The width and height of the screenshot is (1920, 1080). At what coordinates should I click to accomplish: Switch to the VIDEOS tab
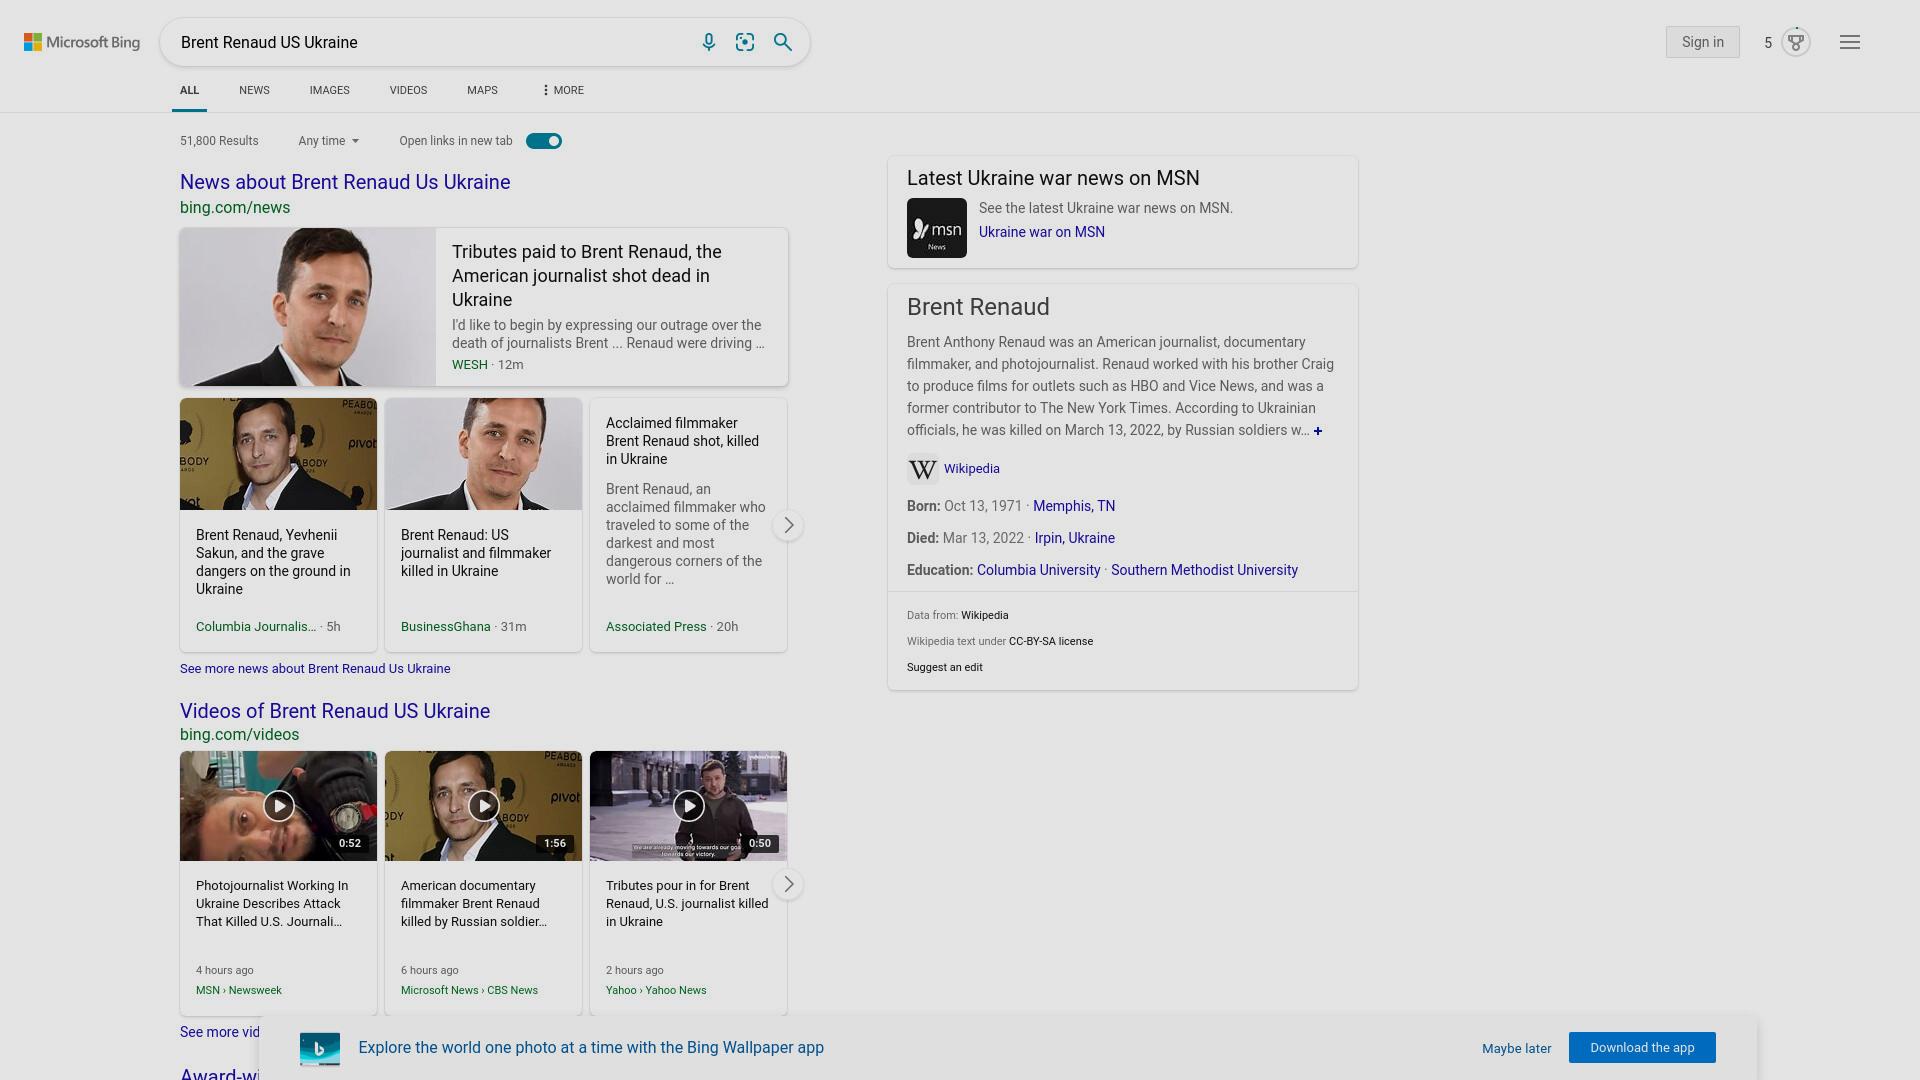(x=408, y=90)
